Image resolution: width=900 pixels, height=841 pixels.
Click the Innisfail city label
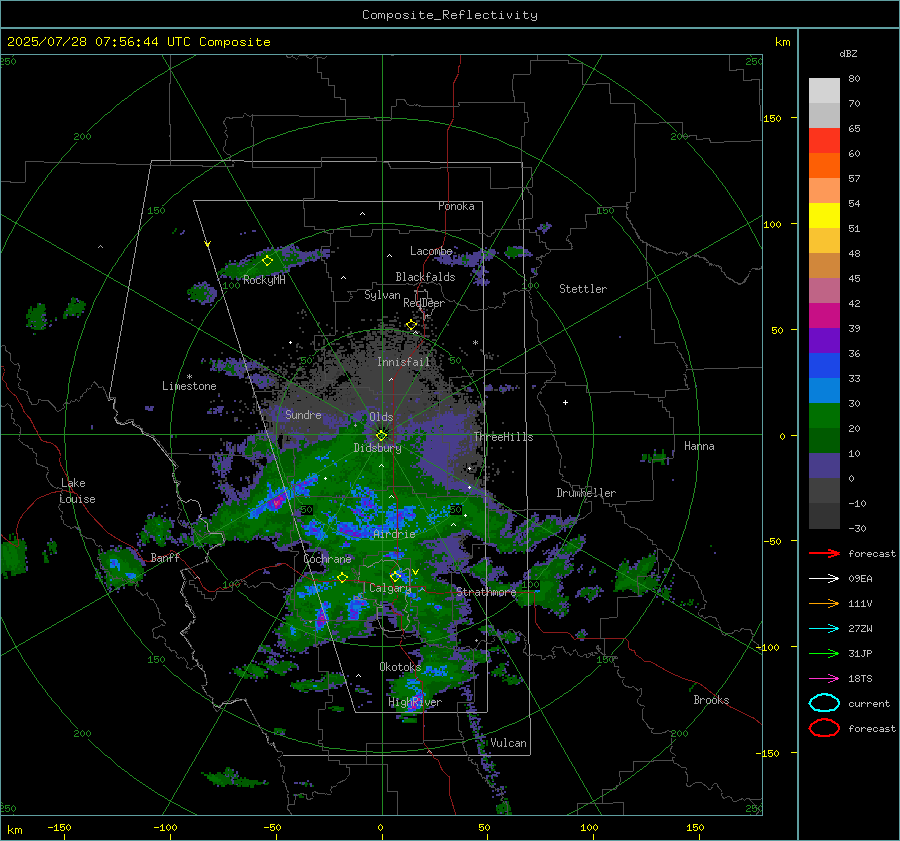[403, 362]
